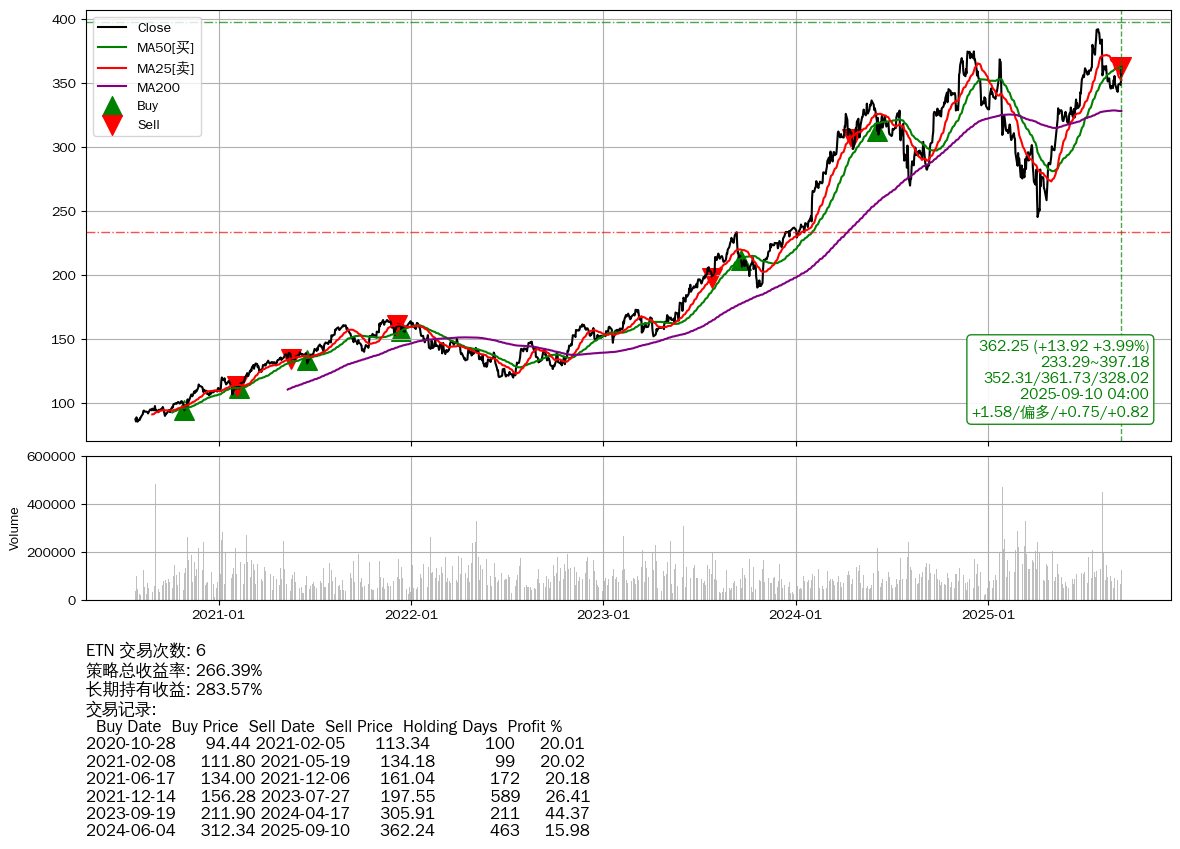The width and height of the screenshot is (1180, 849).
Task: Click the Volume axis label
Action: click(14, 528)
